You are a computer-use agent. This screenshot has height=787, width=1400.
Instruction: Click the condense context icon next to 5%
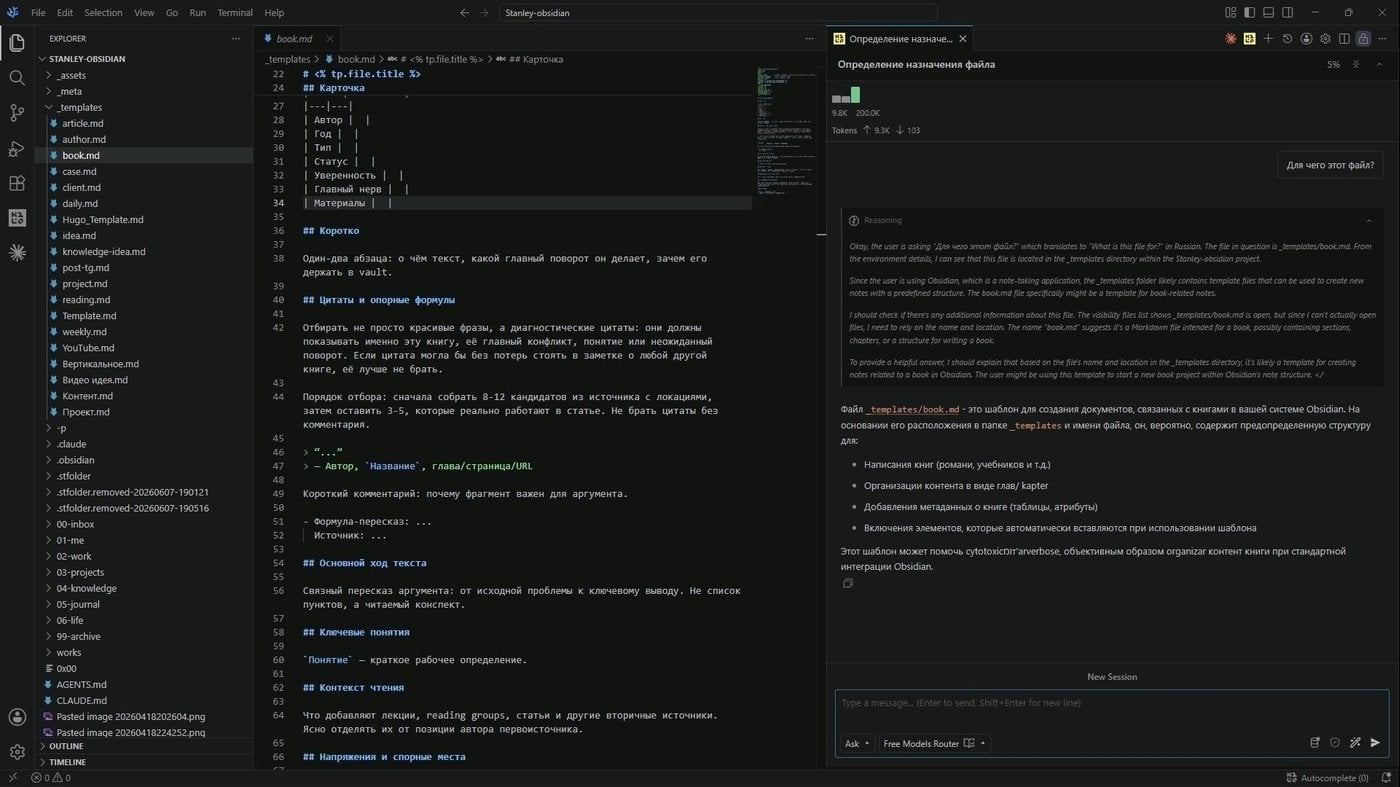(1356, 64)
